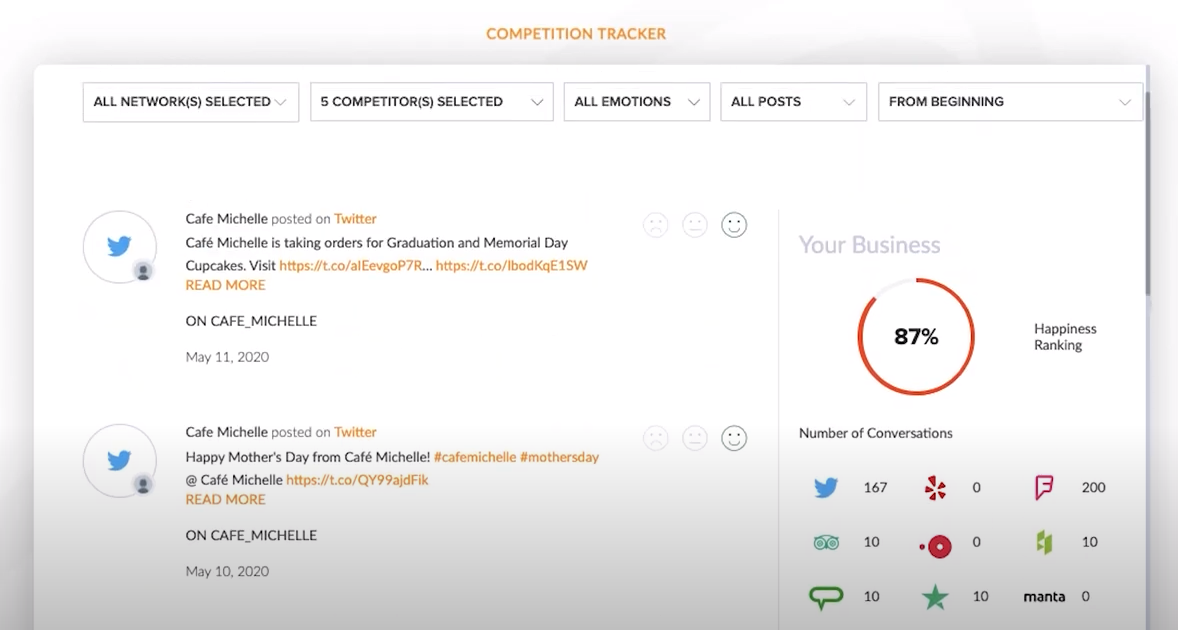The width and height of the screenshot is (1178, 630).
Task: Open the Twitter link on the May 11 post
Action: [355, 219]
